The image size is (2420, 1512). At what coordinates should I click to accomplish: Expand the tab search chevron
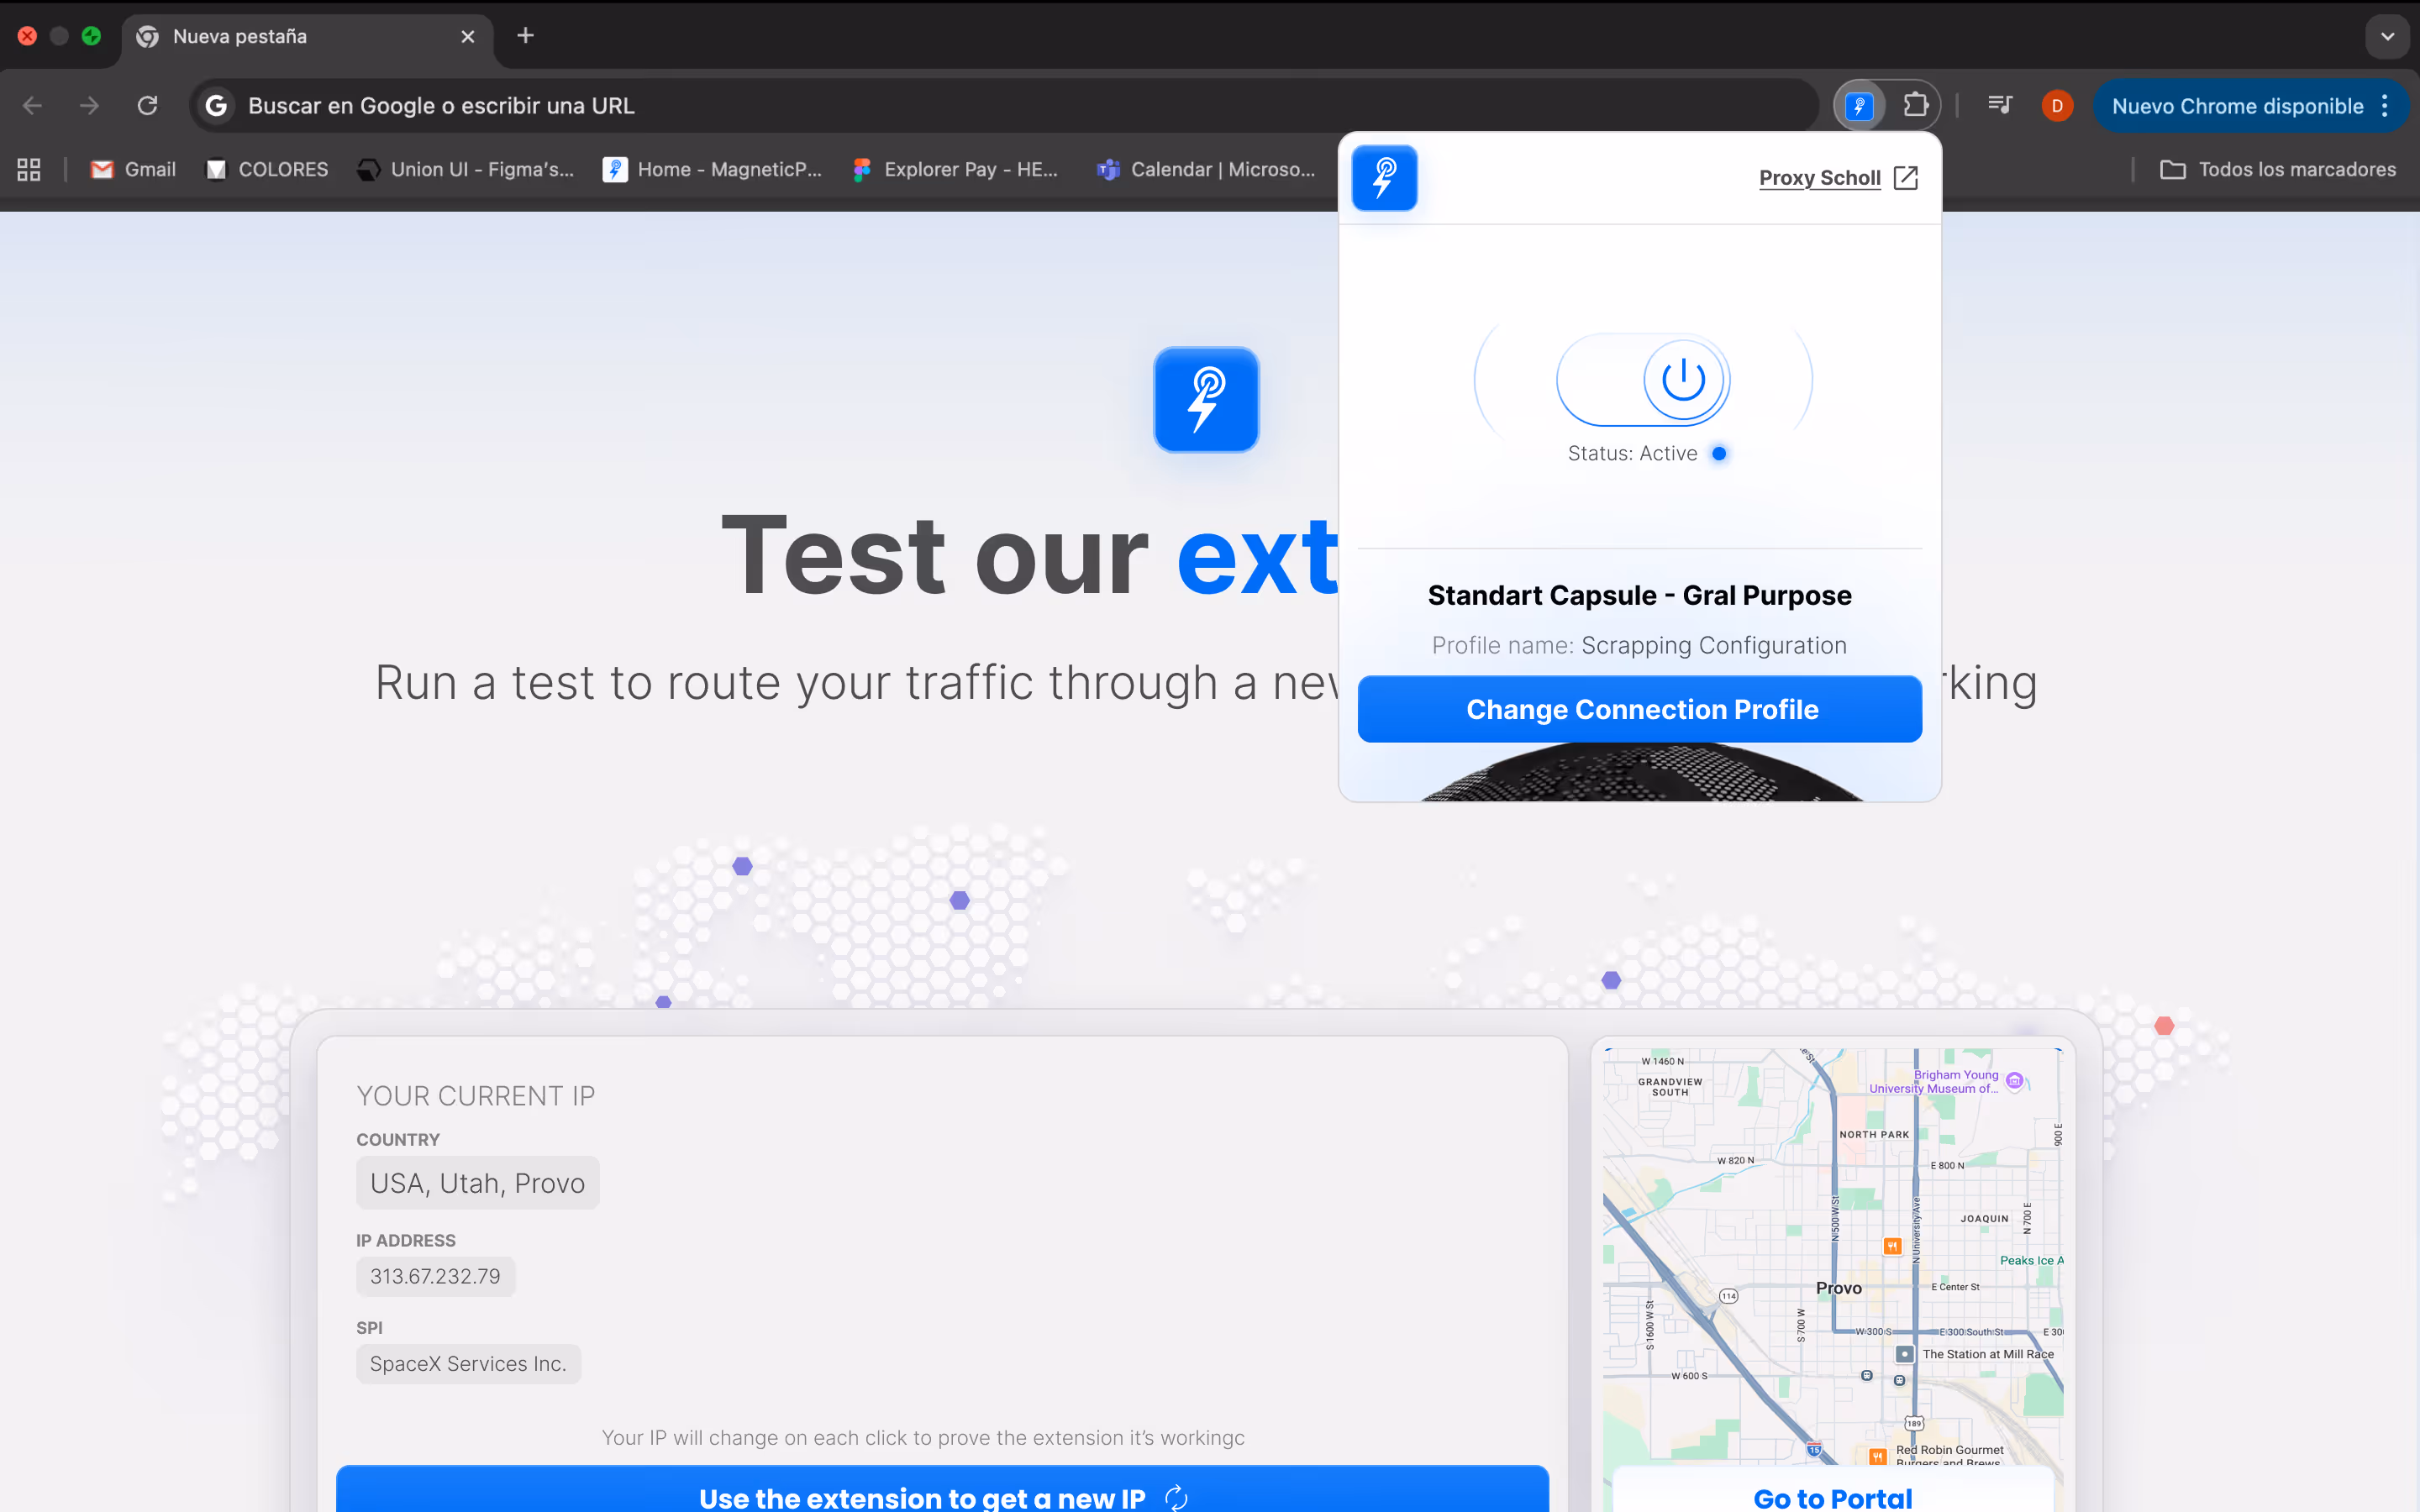coord(2387,37)
